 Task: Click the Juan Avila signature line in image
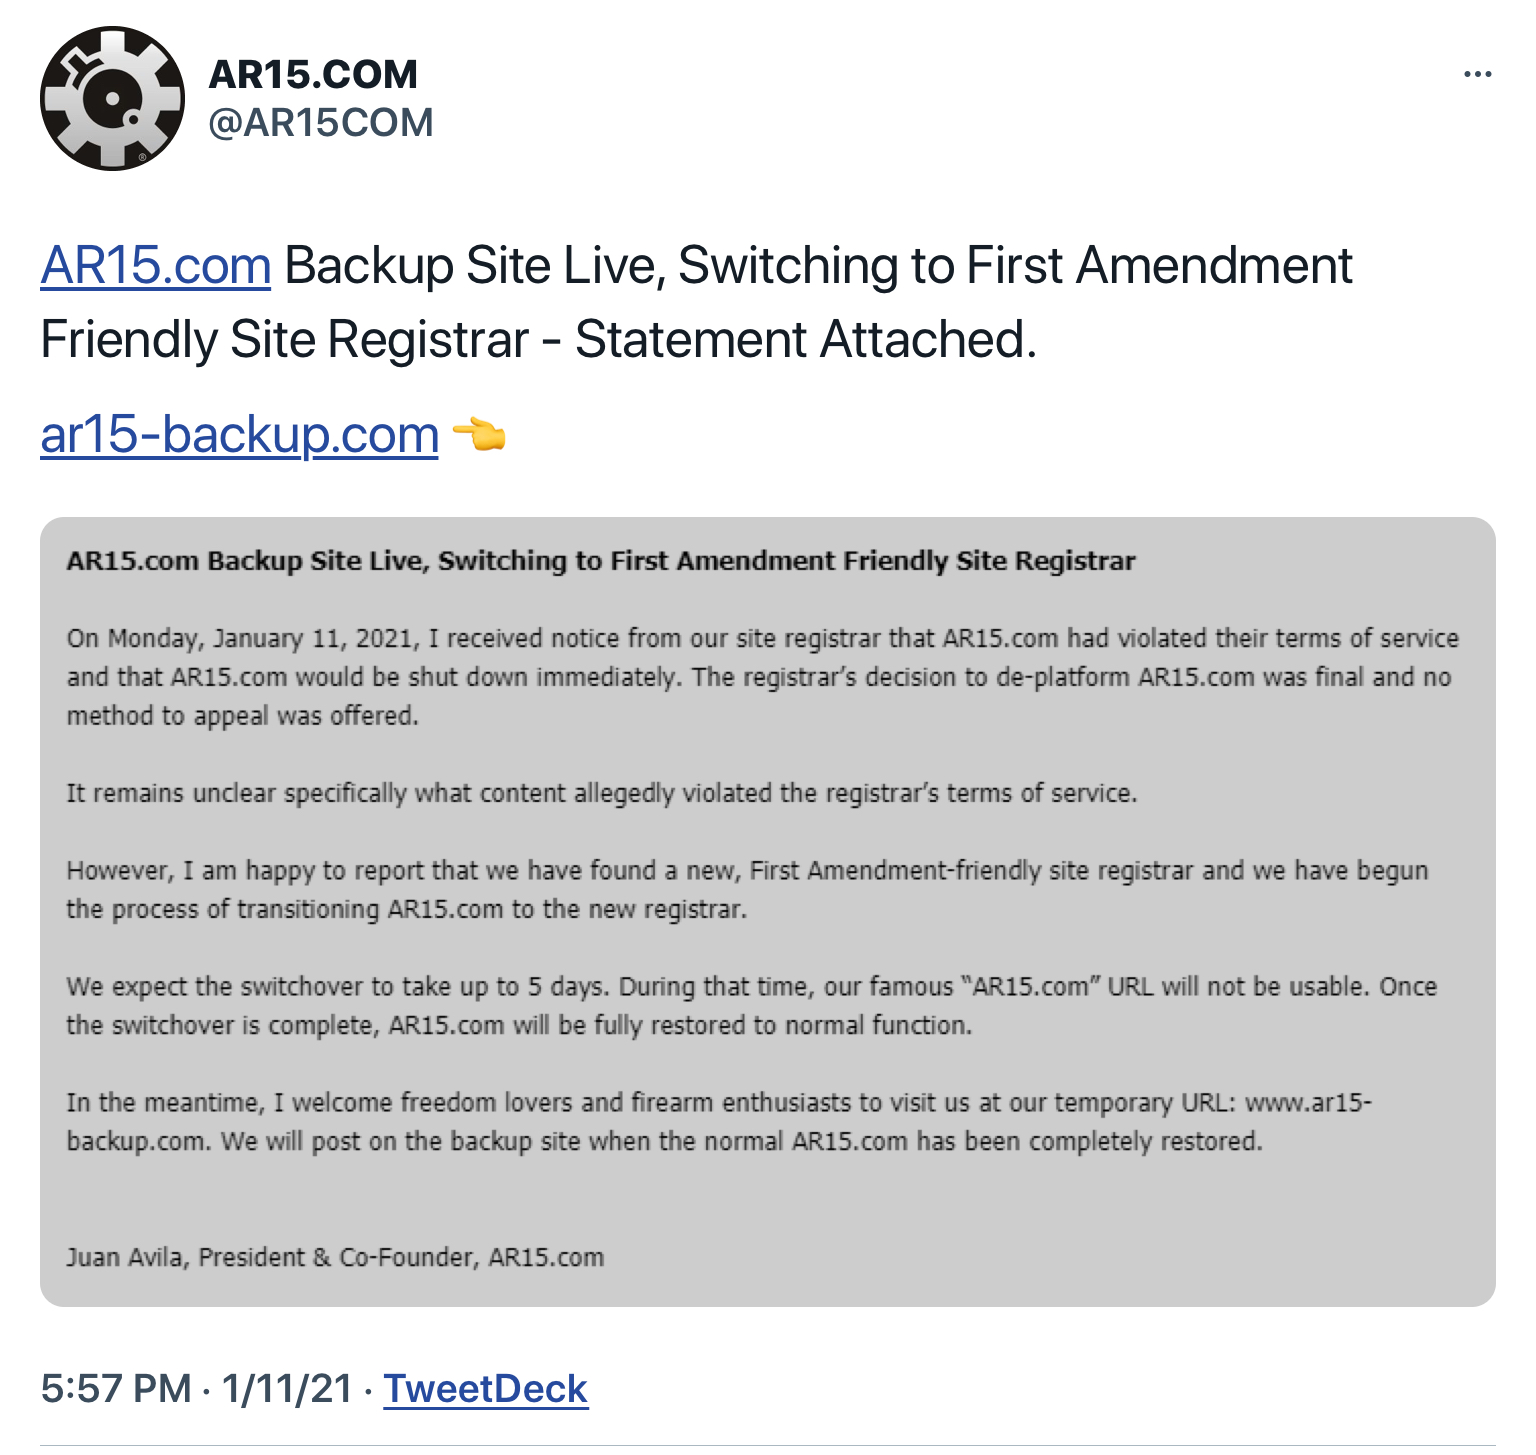click(x=335, y=1257)
